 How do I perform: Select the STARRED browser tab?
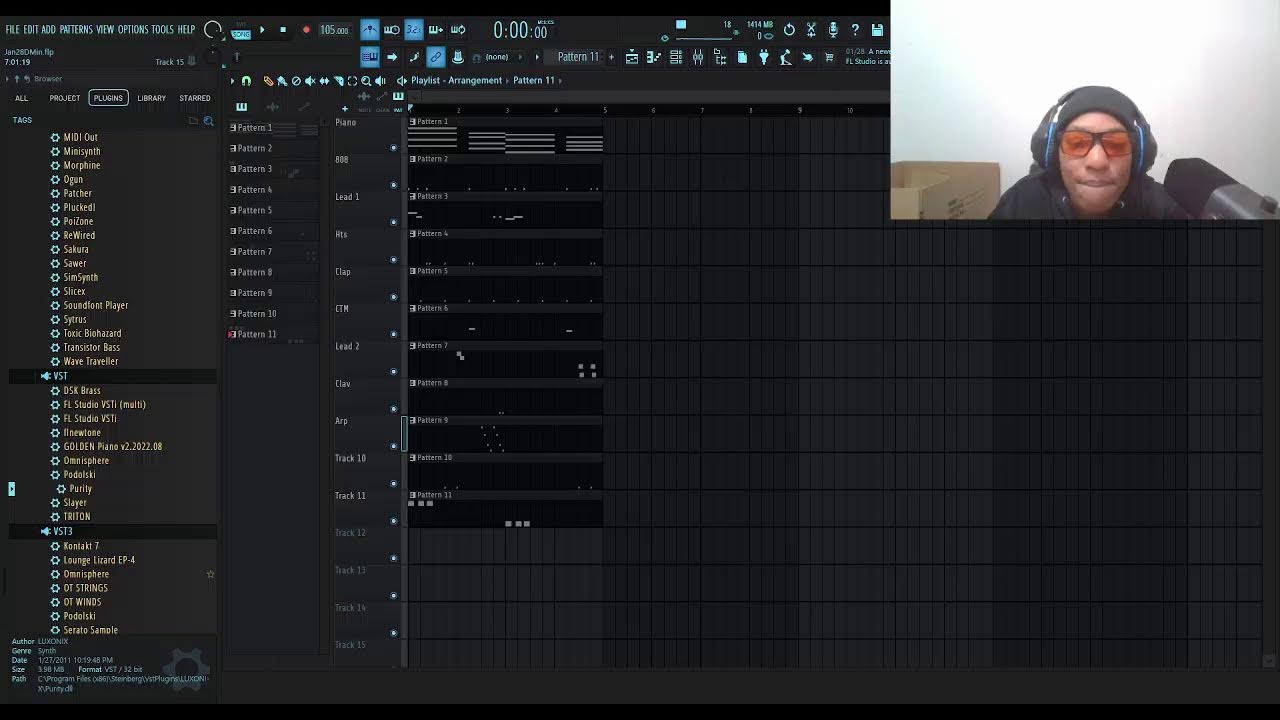pos(195,98)
